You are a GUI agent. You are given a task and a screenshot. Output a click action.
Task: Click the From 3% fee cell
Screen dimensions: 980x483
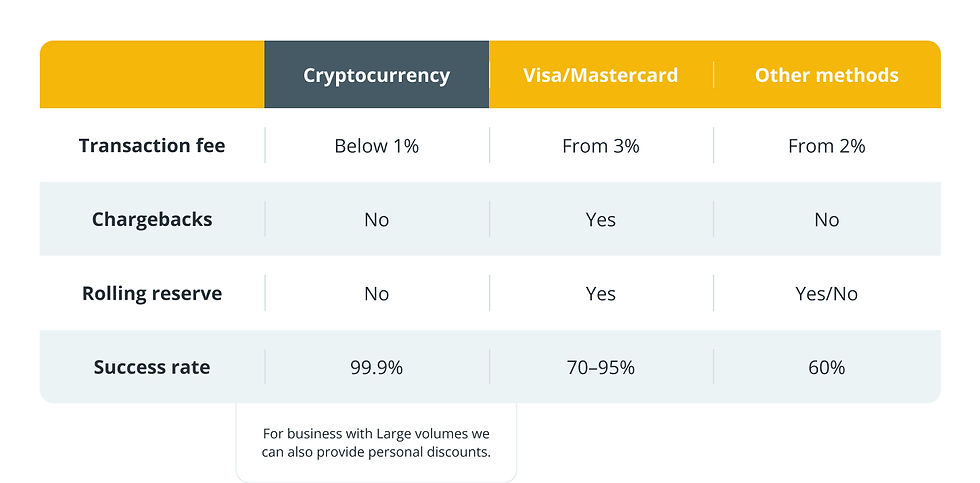click(601, 146)
